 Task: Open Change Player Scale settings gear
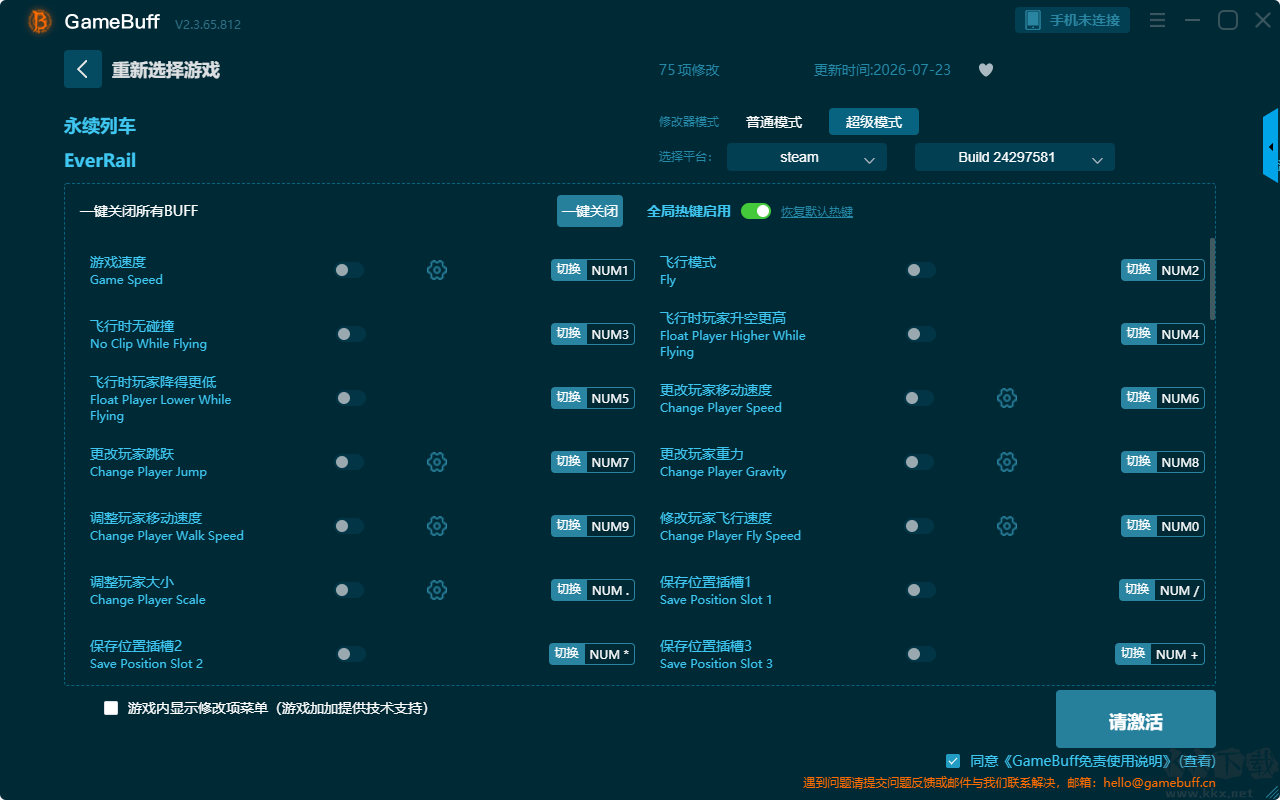click(x=436, y=590)
